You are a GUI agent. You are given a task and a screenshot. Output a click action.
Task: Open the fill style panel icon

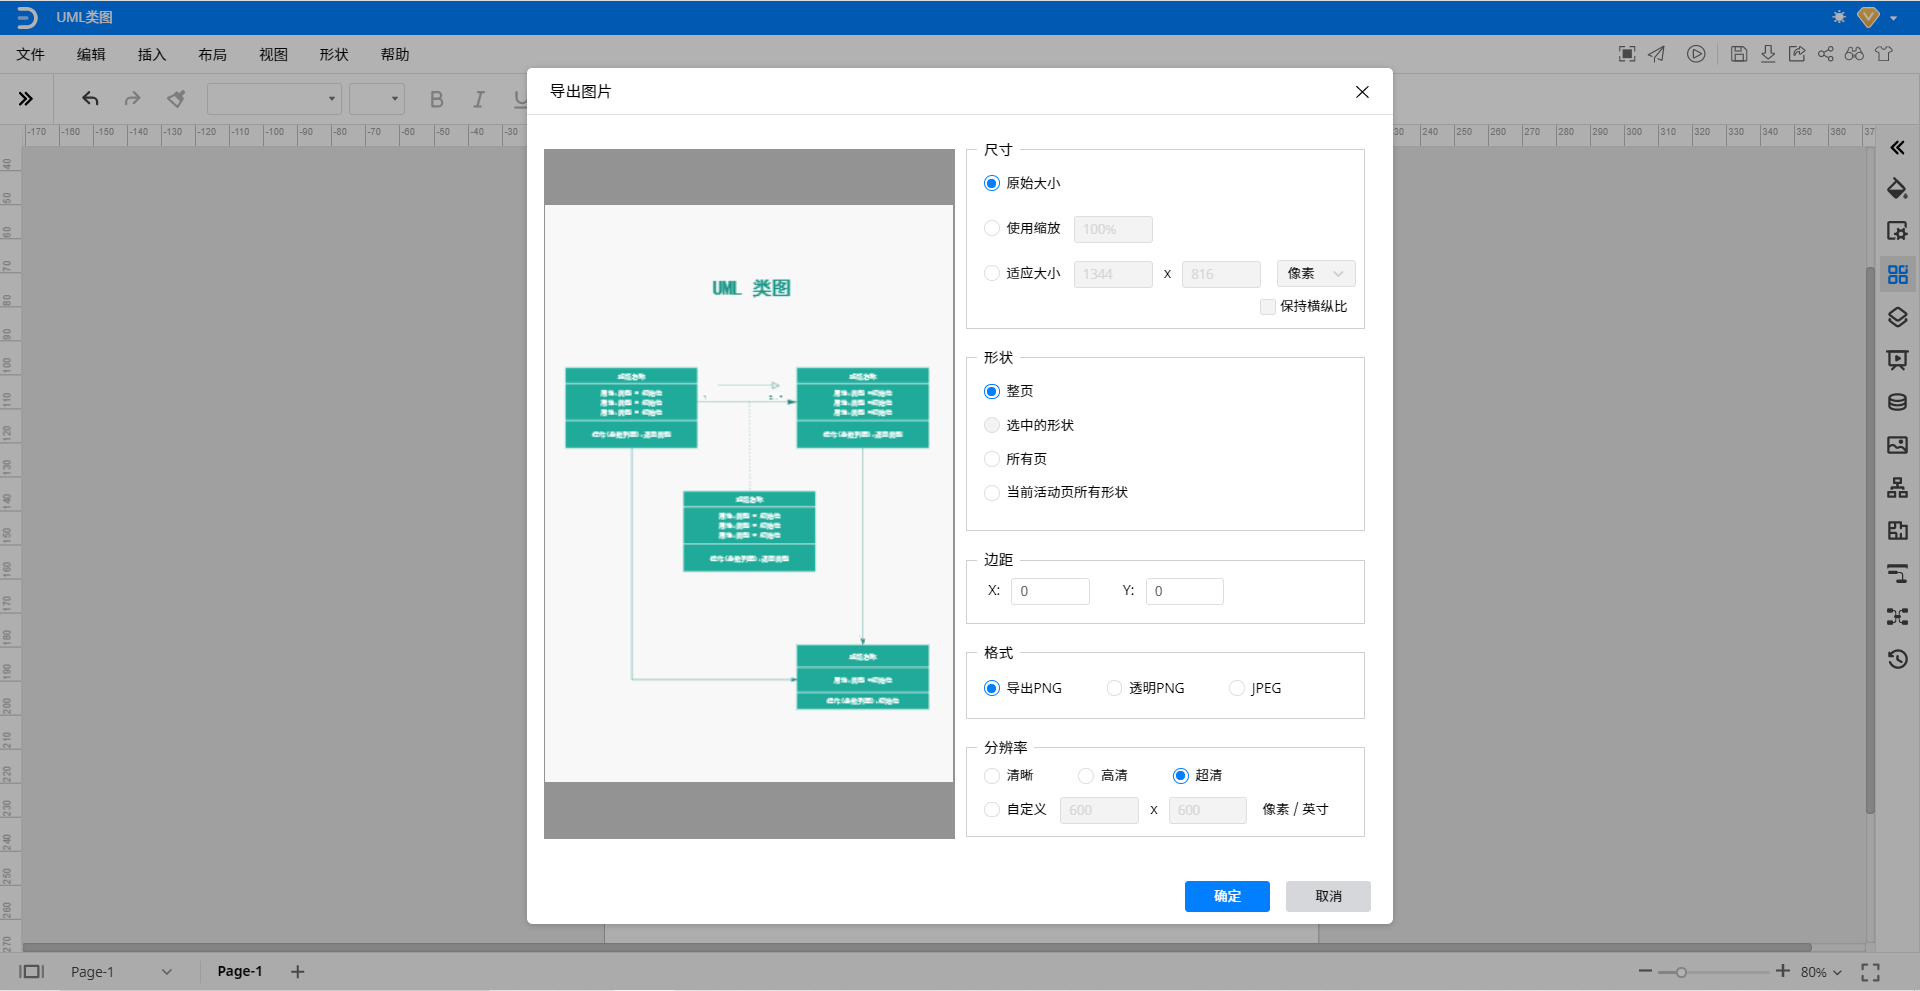[1896, 189]
